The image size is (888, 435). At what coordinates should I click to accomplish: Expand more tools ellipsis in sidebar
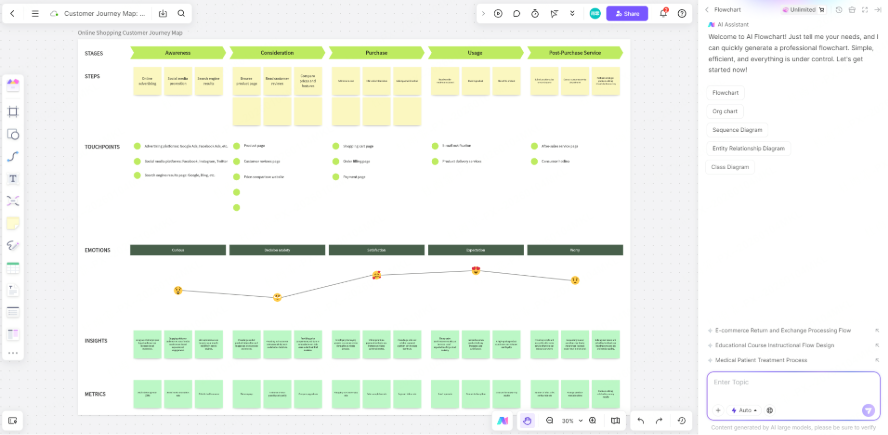(x=13, y=353)
